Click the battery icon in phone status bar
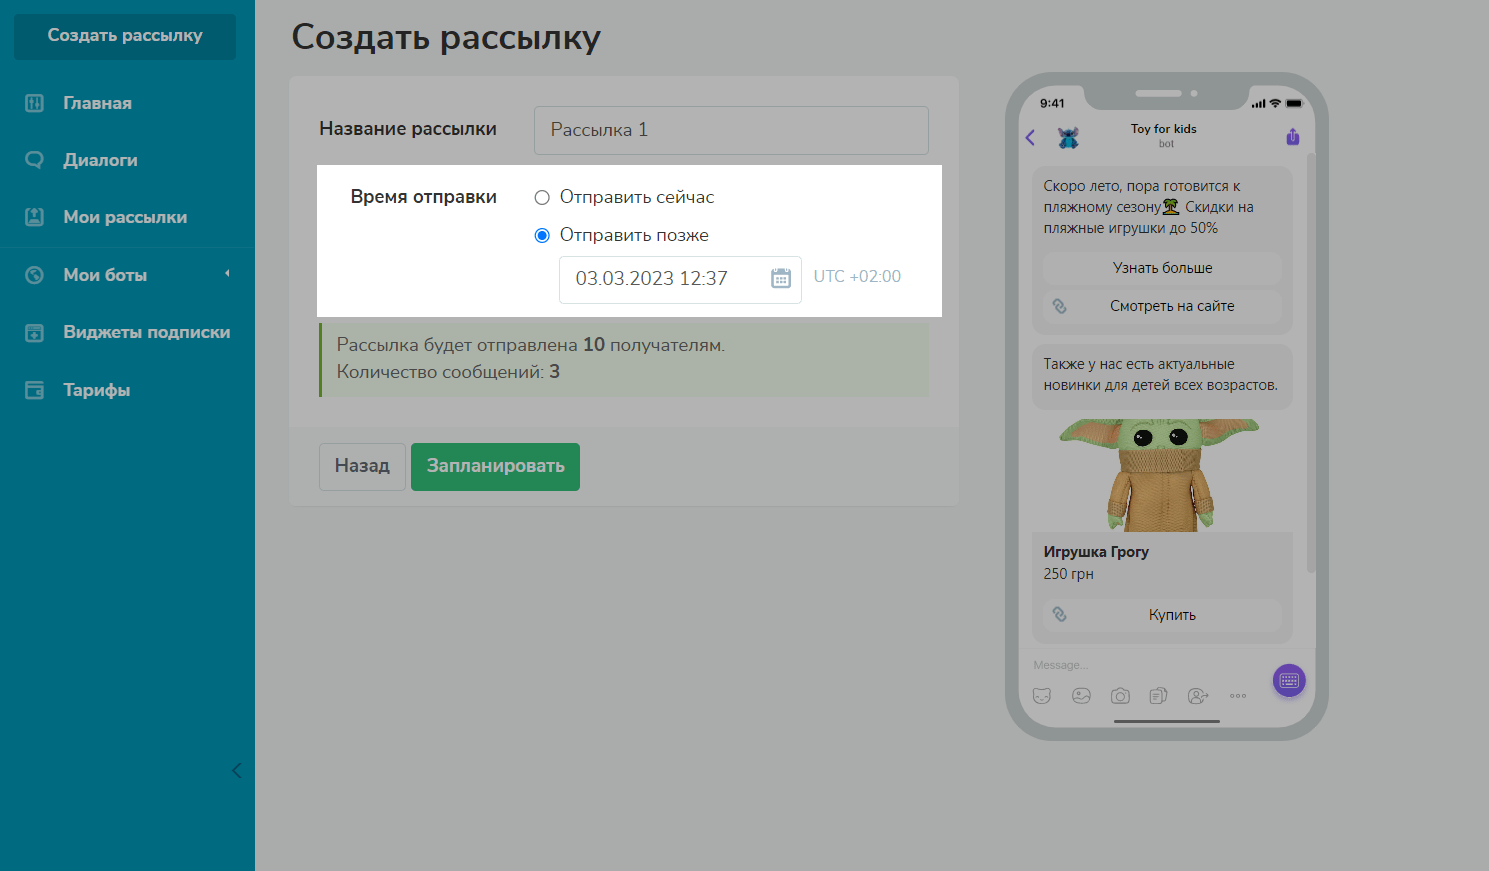The height and width of the screenshot is (871, 1489). 1294,103
